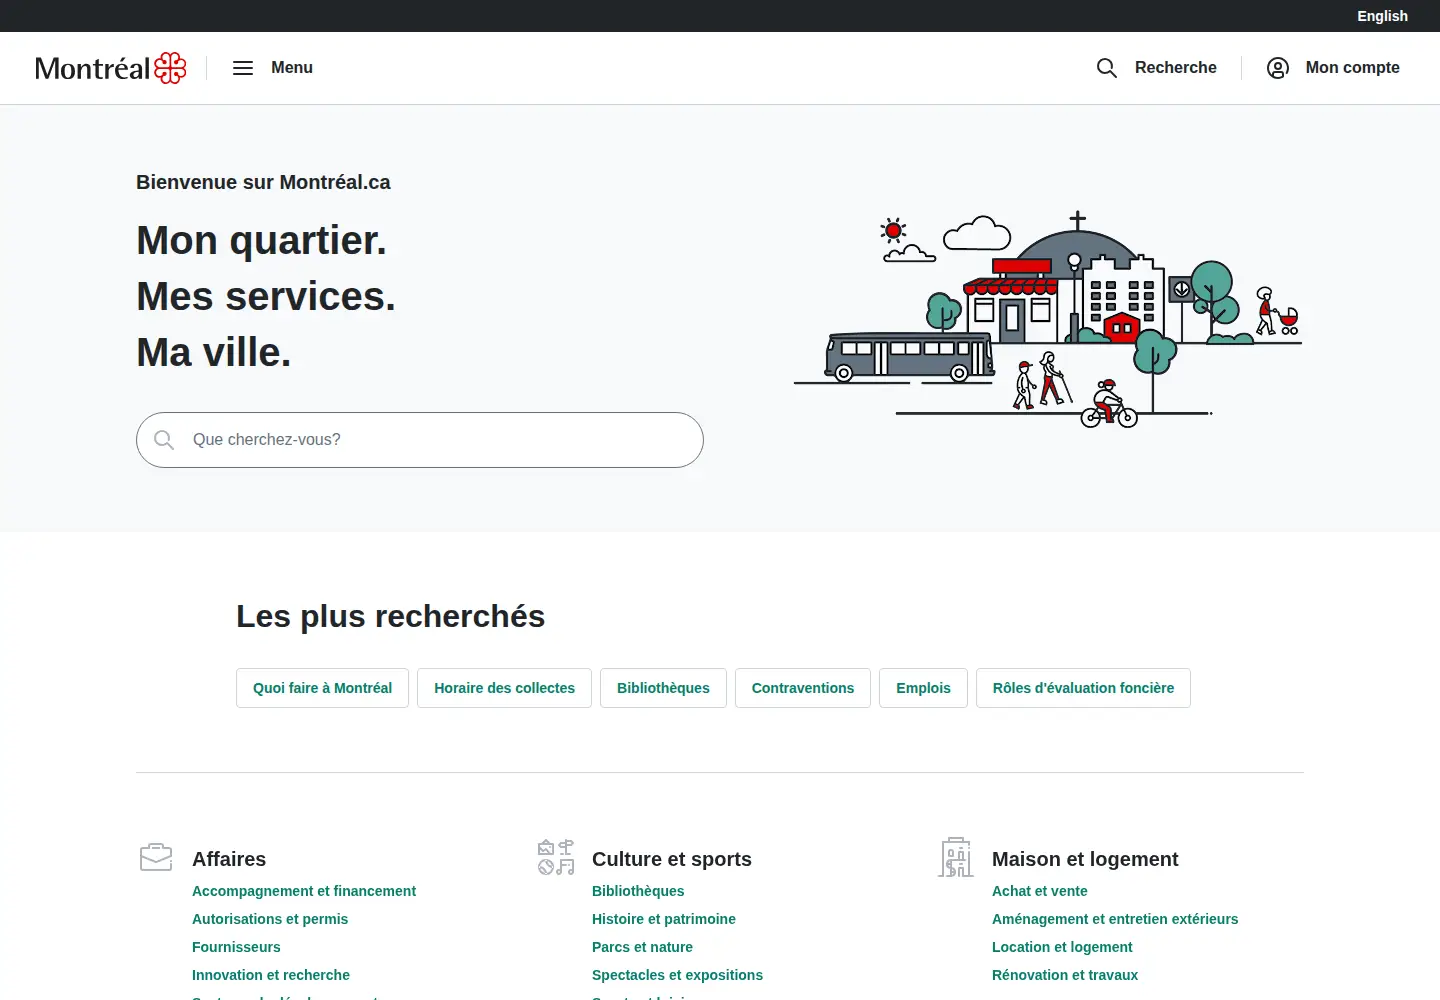Image resolution: width=1440 pixels, height=1000 pixels.
Task: Choose the Bibliothèques quick-search button
Action: (x=663, y=688)
